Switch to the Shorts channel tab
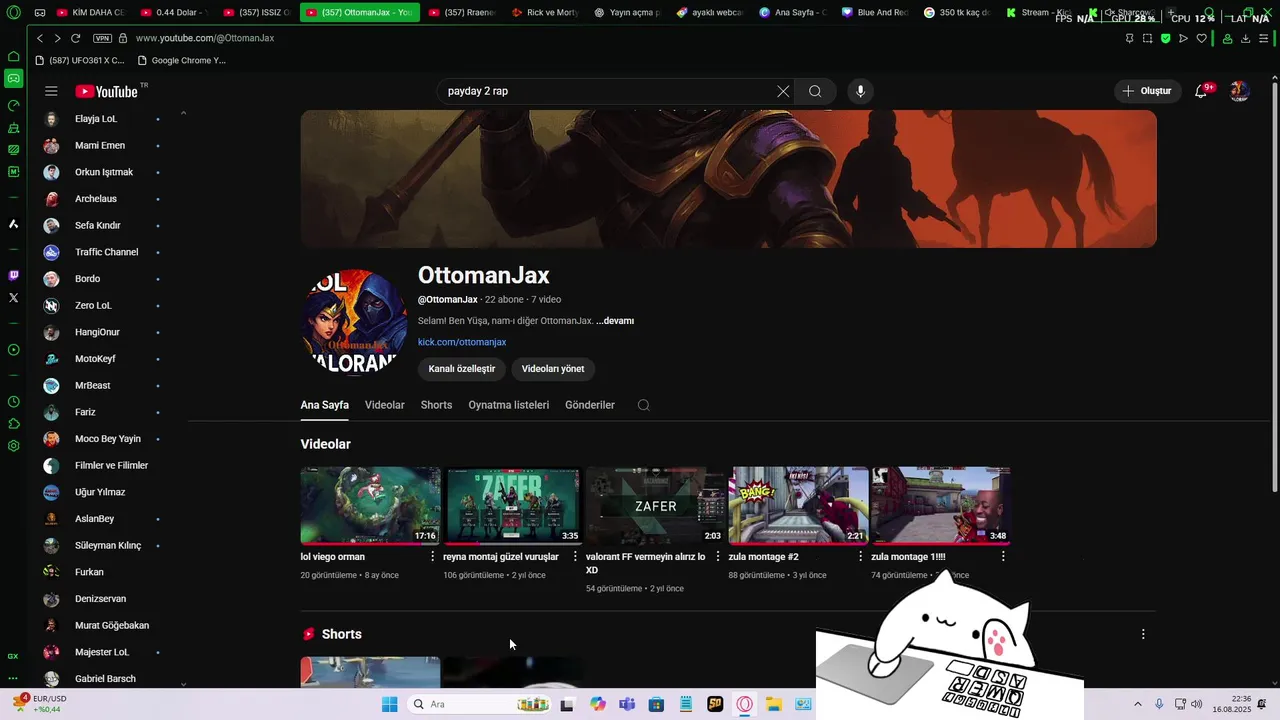The image size is (1280, 720). click(436, 405)
